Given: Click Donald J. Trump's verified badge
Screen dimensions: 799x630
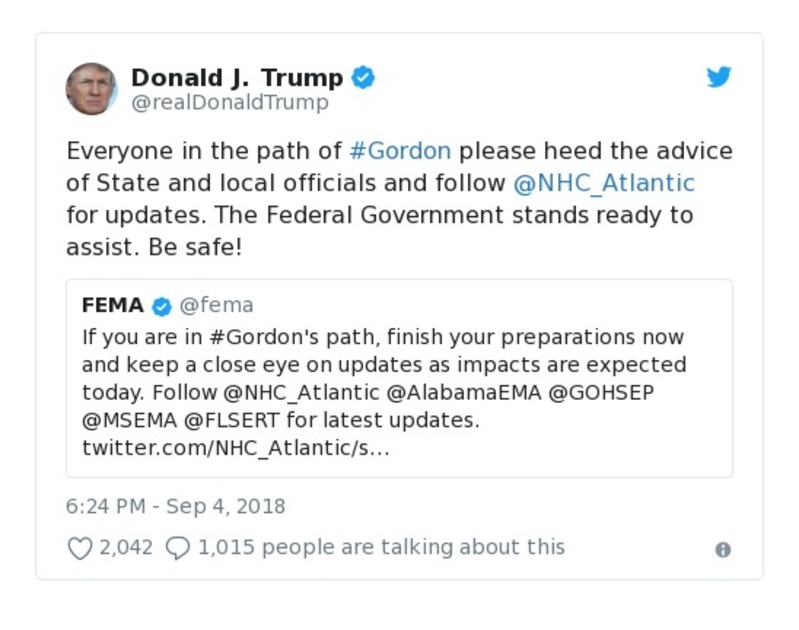Looking at the screenshot, I should point(363,77).
